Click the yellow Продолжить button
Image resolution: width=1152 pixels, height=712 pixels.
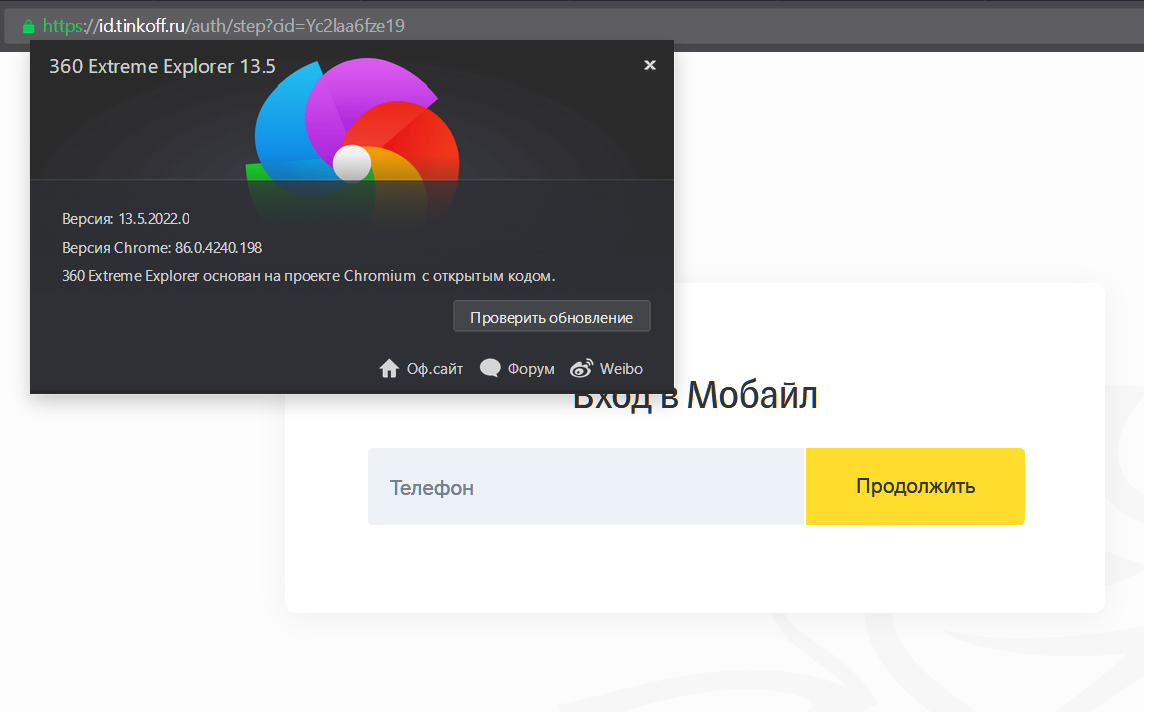tap(915, 486)
